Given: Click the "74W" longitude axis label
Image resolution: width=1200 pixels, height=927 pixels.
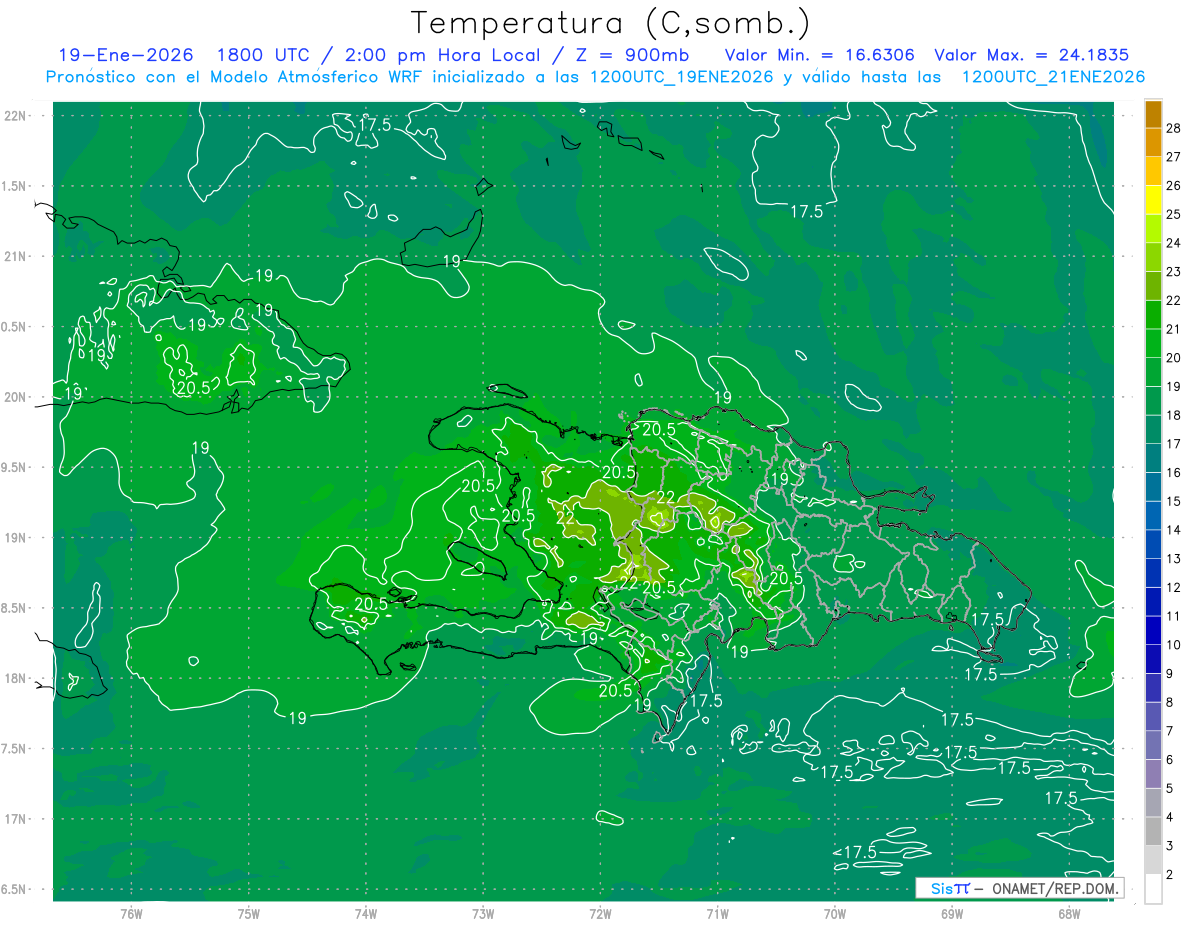Looking at the screenshot, I should (x=366, y=914).
